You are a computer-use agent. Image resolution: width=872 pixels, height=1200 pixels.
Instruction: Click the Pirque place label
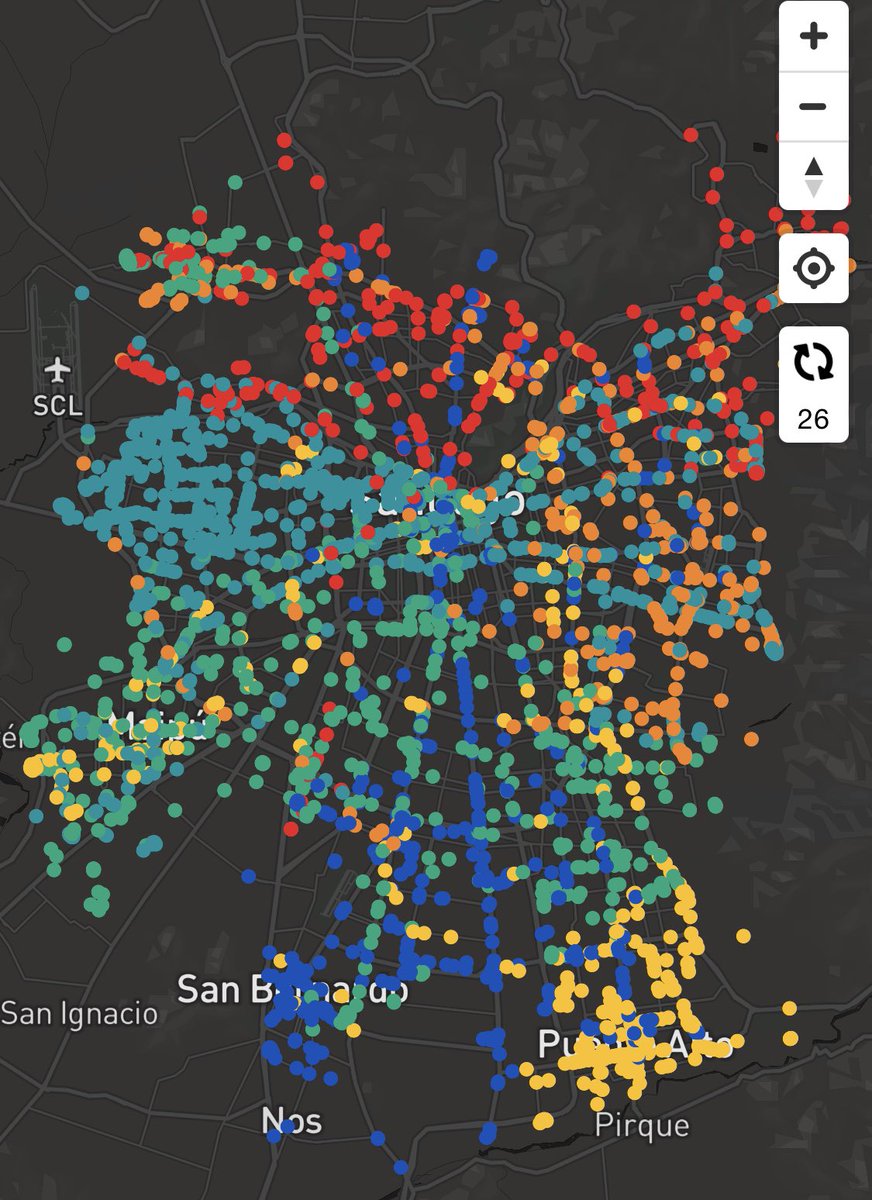(642, 1125)
